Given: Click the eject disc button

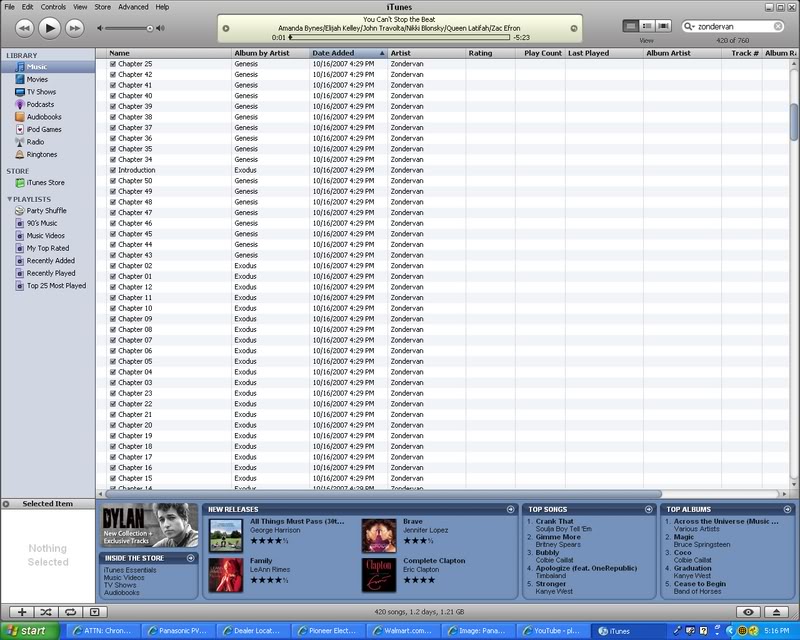Looking at the screenshot, I should tap(777, 612).
